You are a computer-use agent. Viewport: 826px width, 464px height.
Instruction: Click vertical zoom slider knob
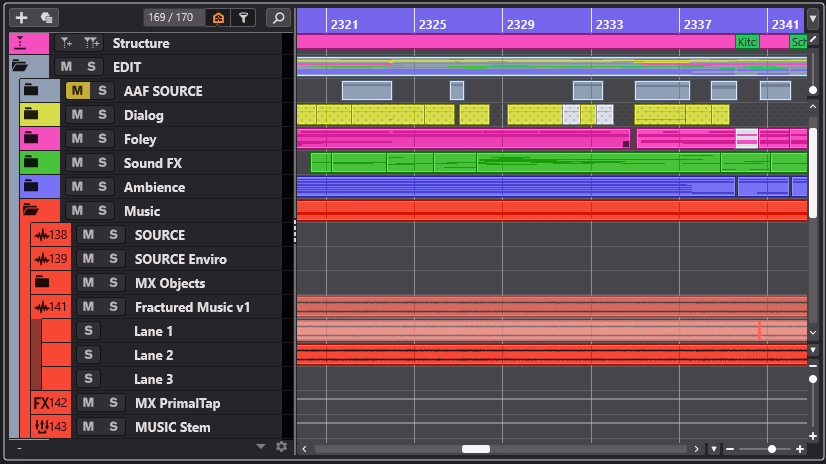click(x=813, y=379)
